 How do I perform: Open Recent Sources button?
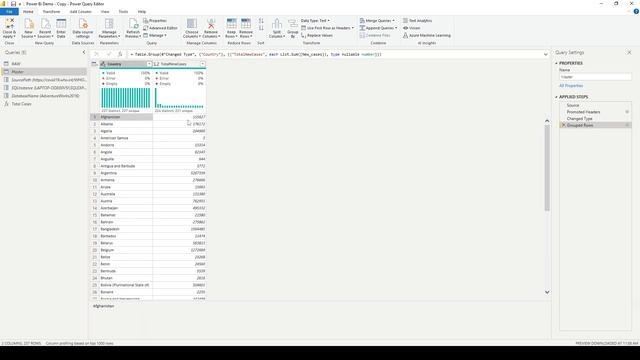tap(45, 28)
